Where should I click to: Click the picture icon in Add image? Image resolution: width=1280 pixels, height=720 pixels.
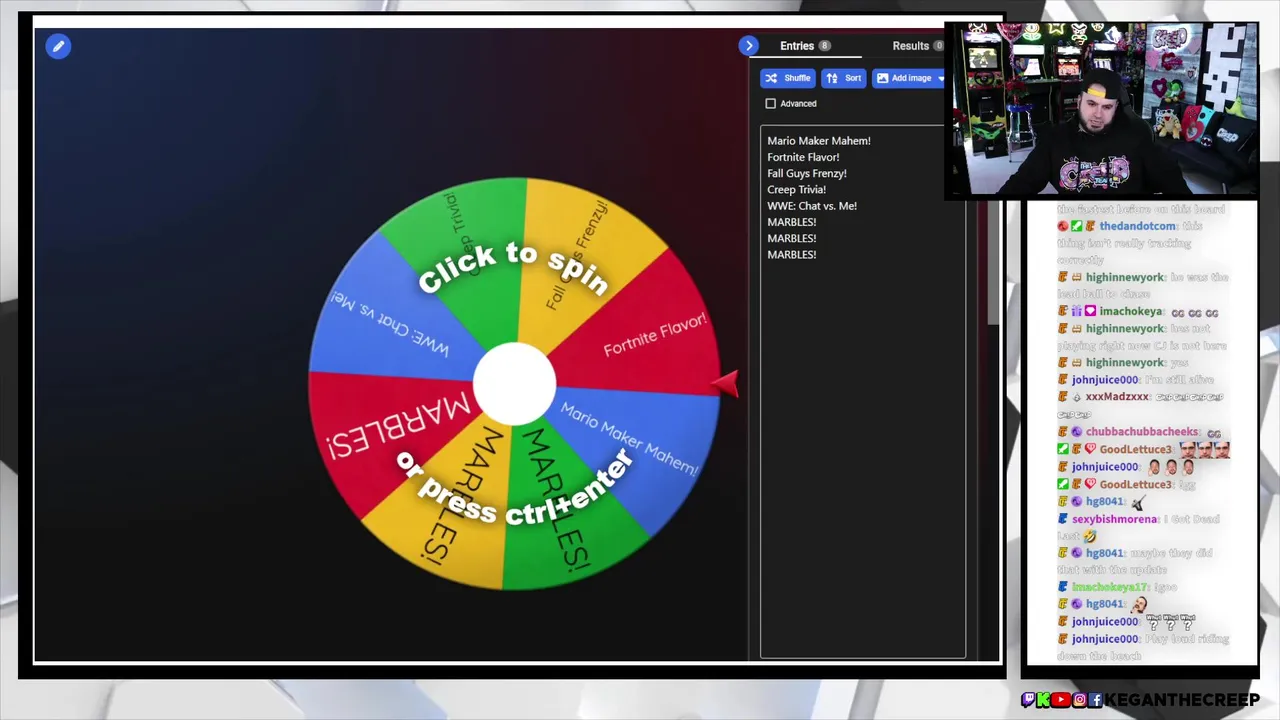coord(882,78)
